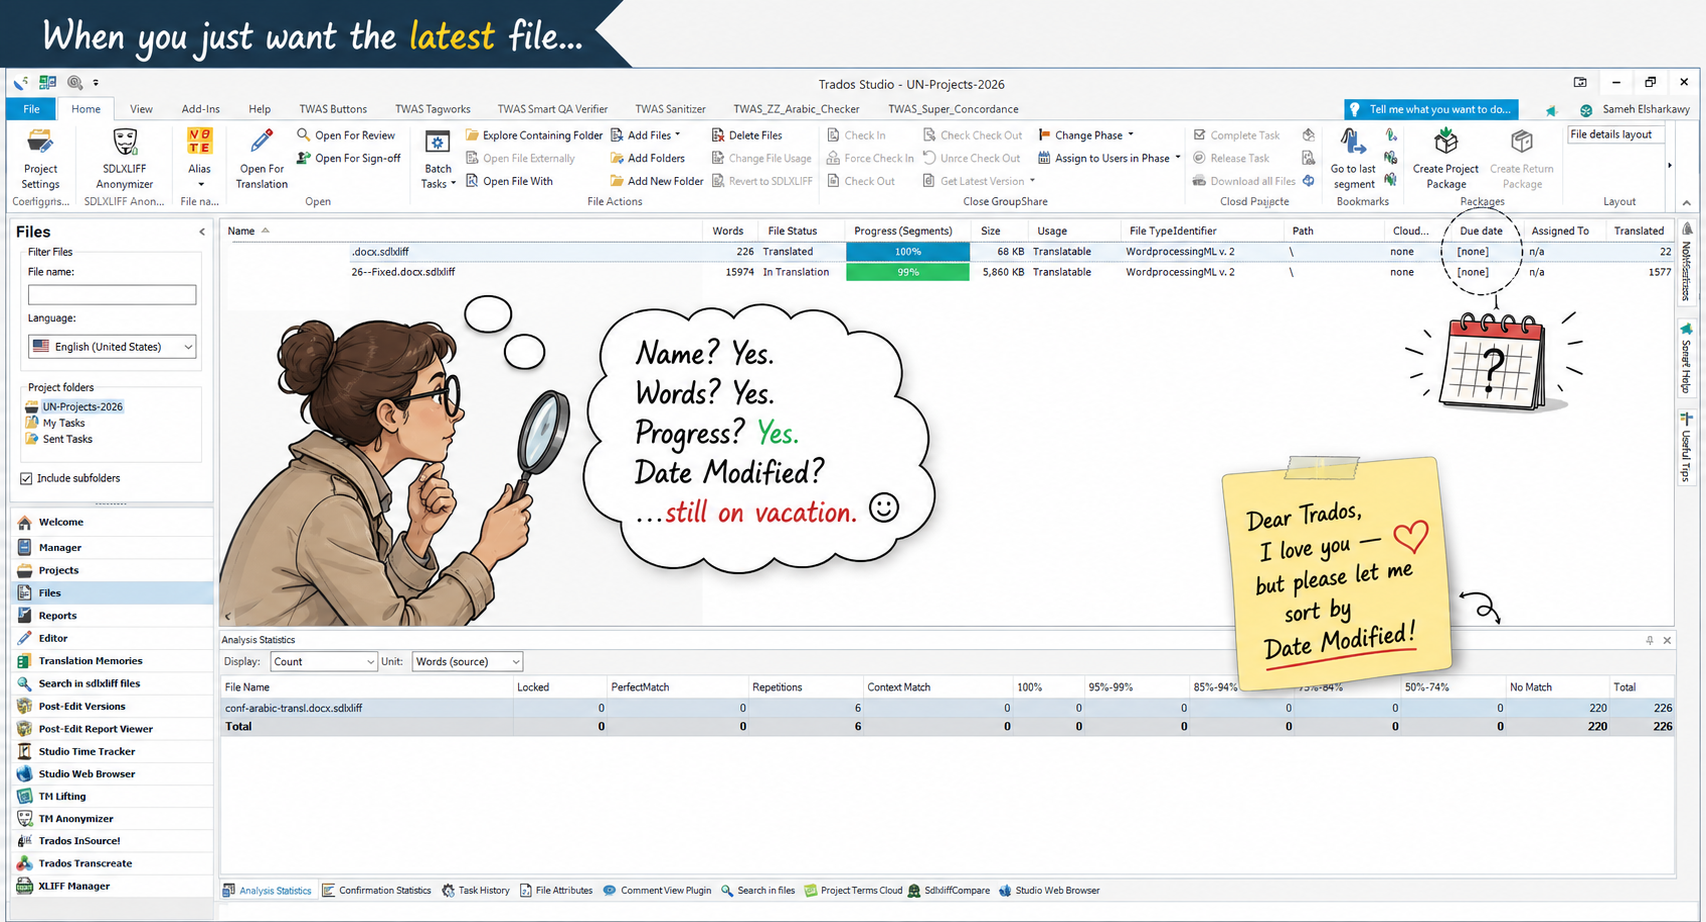
Task: Open the Manager view in the sidebar
Action: pos(113,547)
